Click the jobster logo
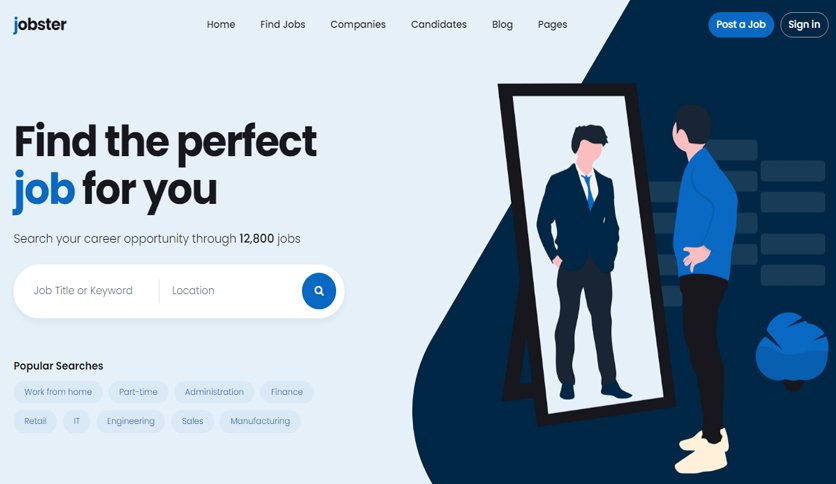 pos(40,25)
